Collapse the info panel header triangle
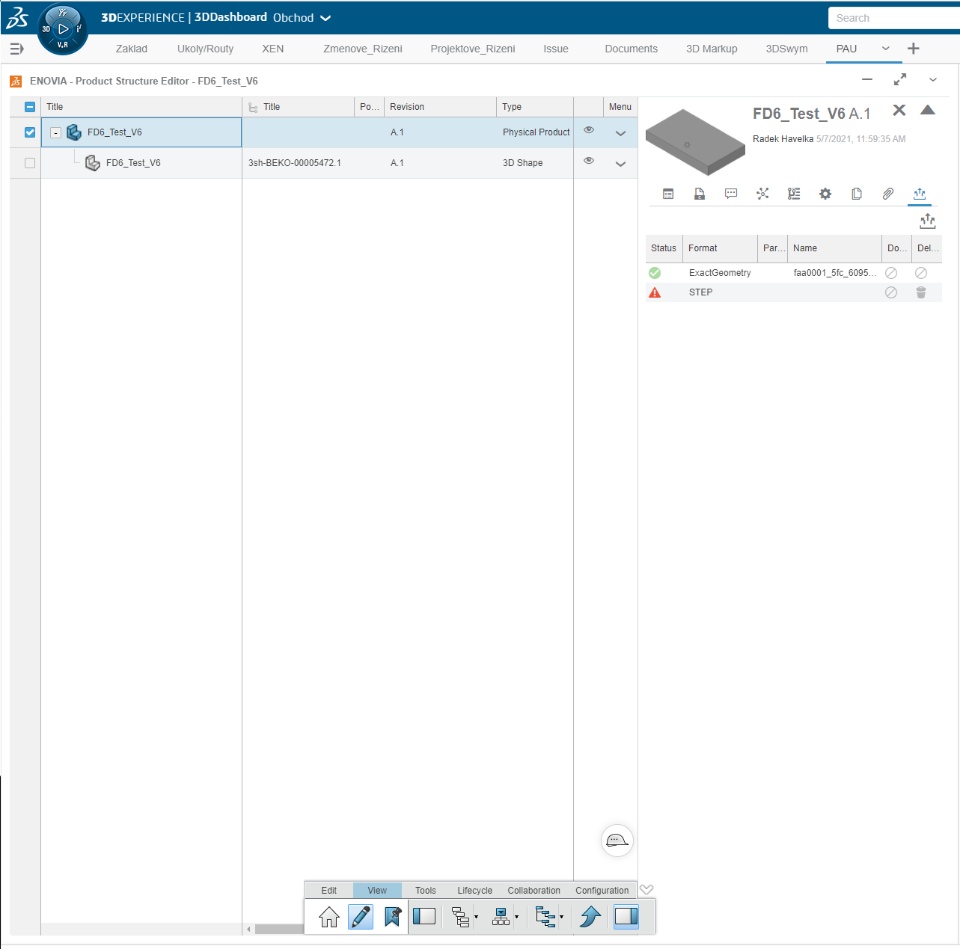The height and width of the screenshot is (949, 960). (928, 110)
